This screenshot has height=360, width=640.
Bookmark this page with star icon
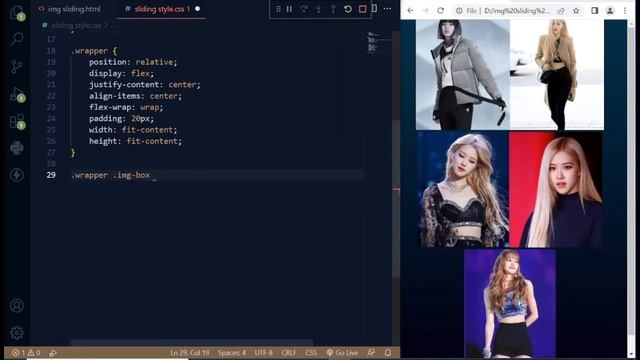pos(576,11)
